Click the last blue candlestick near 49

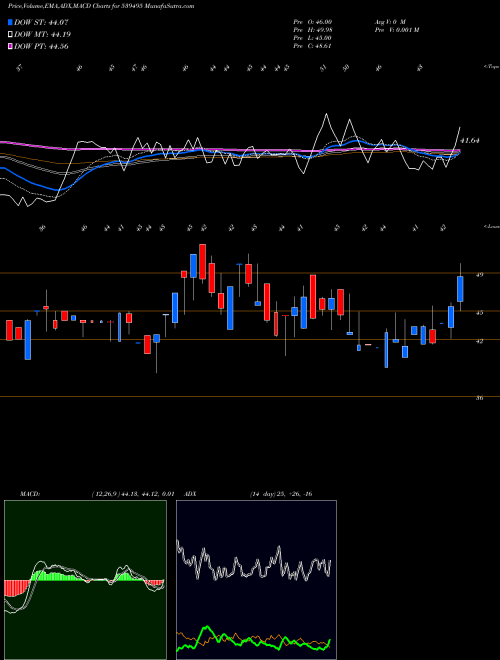click(x=460, y=289)
